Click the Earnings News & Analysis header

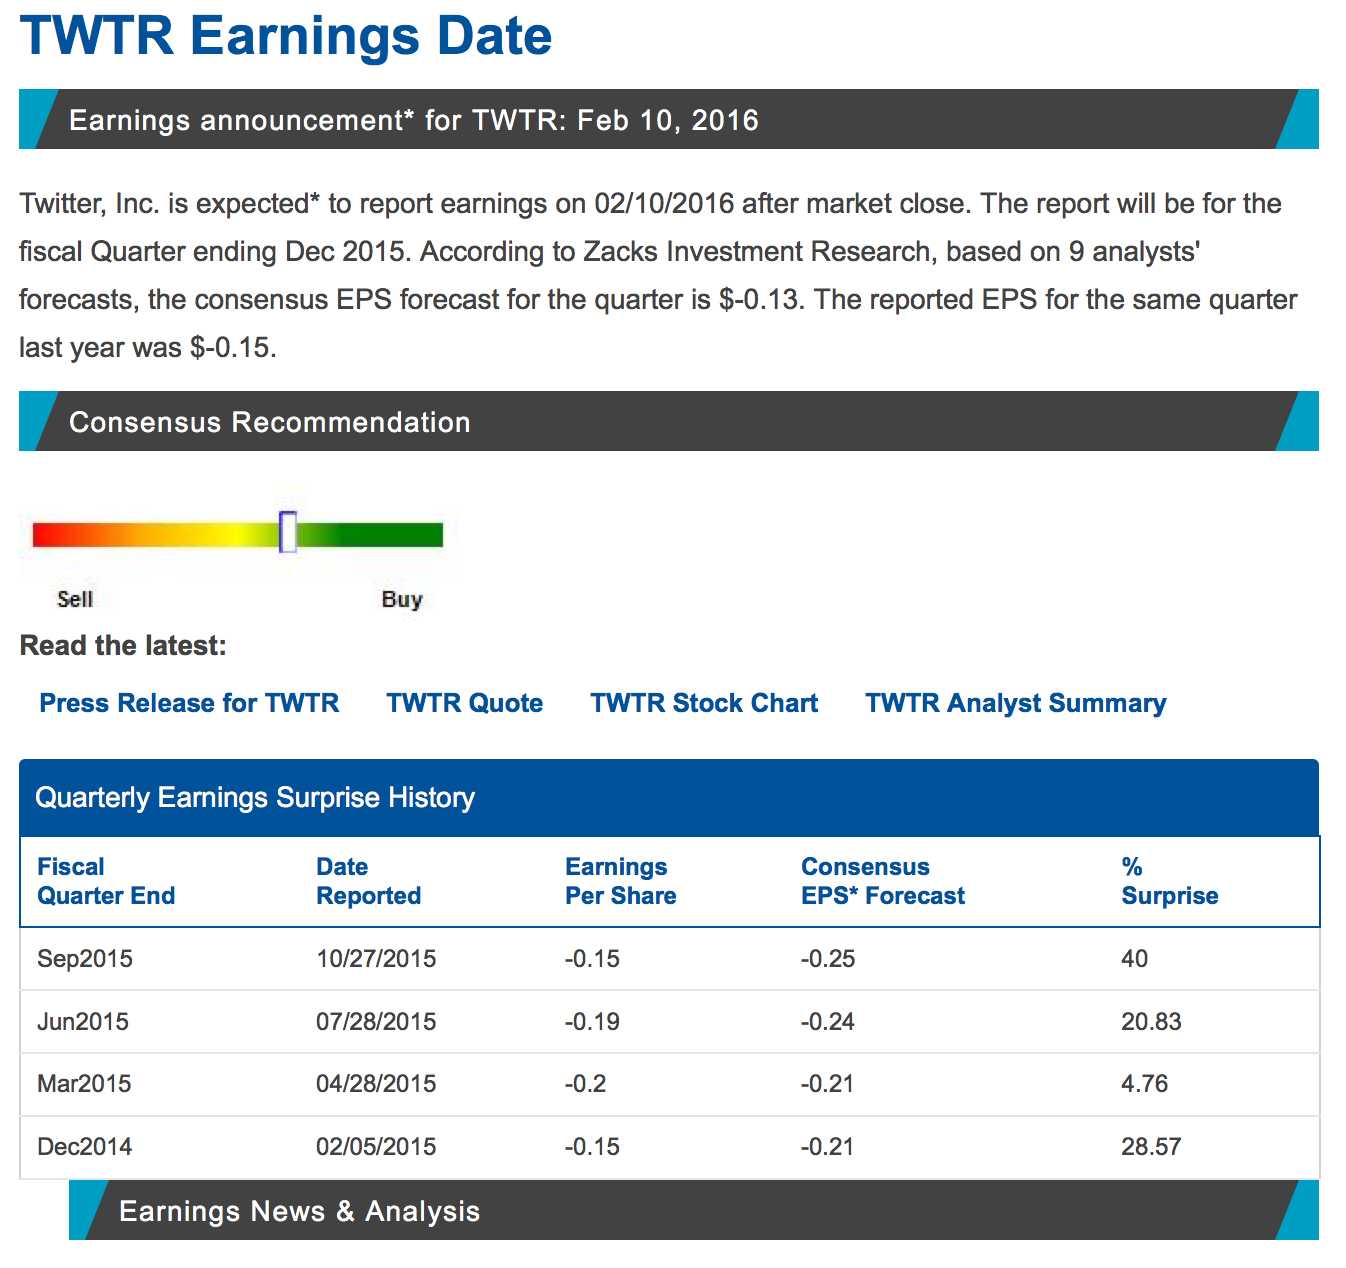click(693, 1211)
